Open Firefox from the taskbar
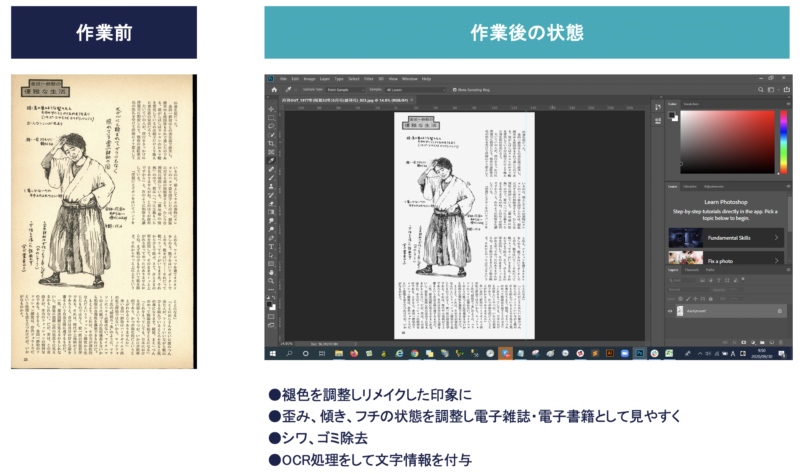Viewport: 800px width, 474px height. click(x=354, y=354)
